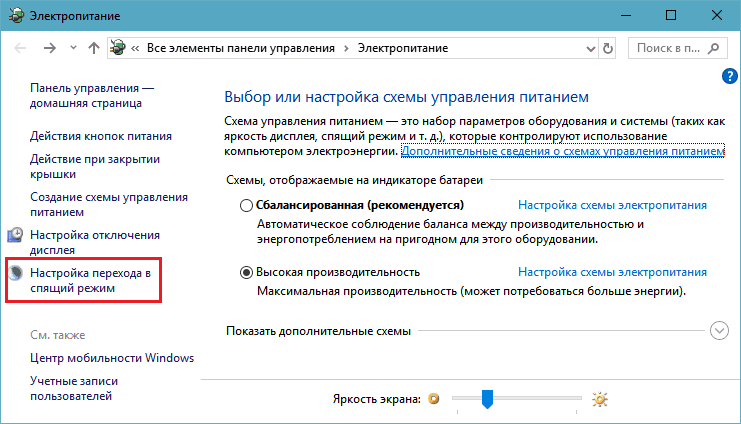Select the Сбалансированная power plan radio button
Viewport: 741px width, 424px height.
(247, 205)
